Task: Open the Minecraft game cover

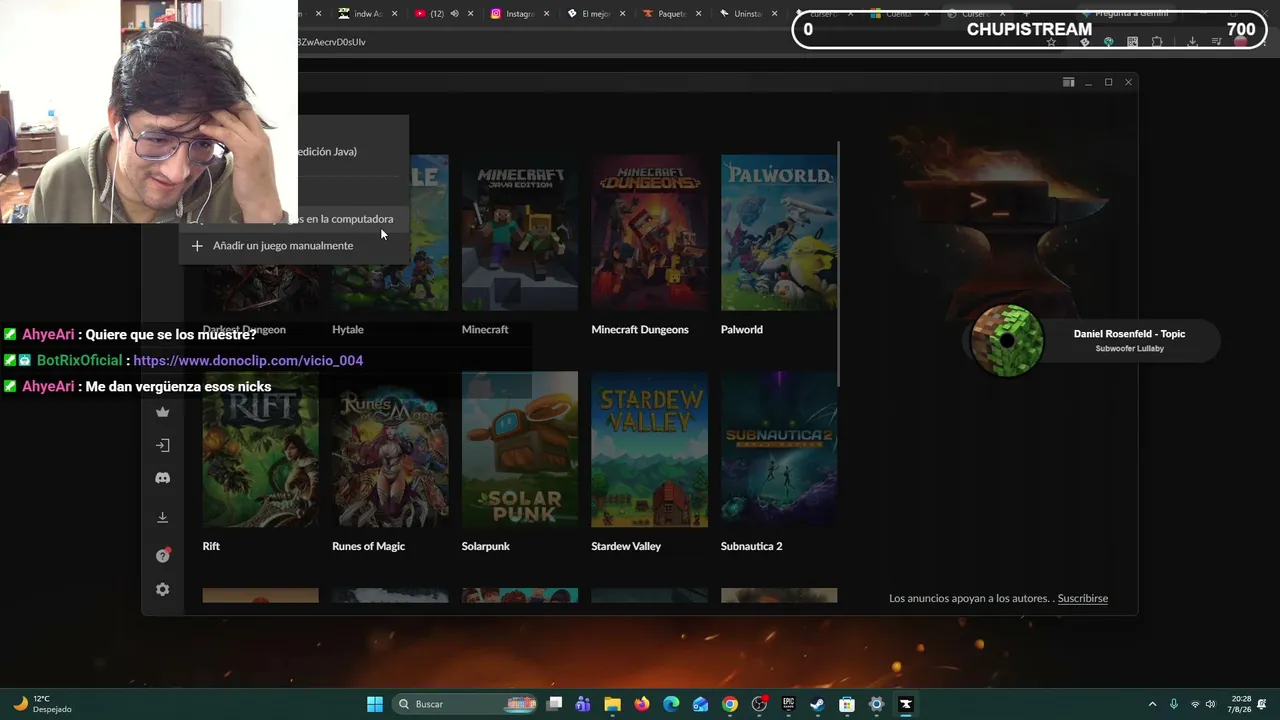Action: [520, 233]
